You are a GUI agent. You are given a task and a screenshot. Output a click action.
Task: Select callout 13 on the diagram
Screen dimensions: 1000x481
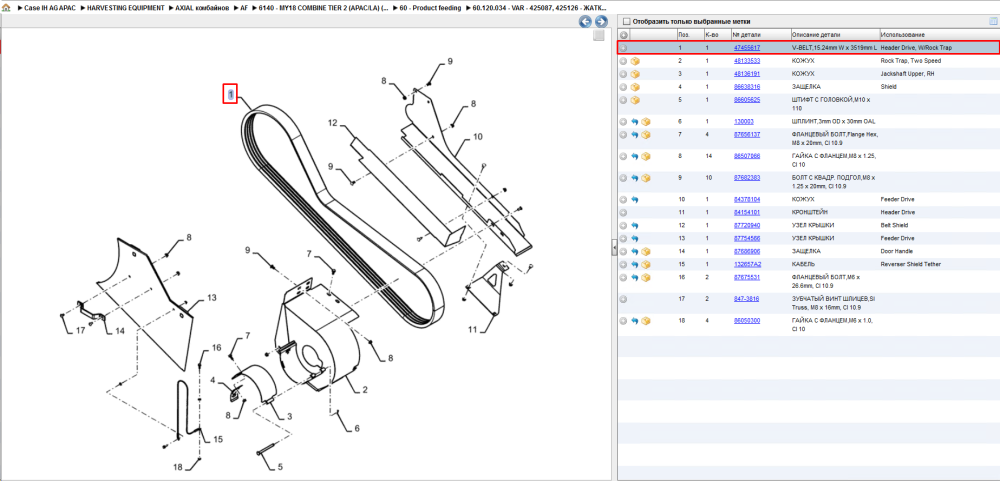(212, 298)
